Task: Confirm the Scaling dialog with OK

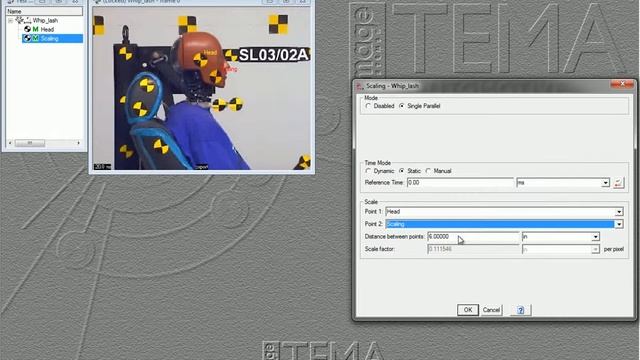Action: [x=468, y=310]
